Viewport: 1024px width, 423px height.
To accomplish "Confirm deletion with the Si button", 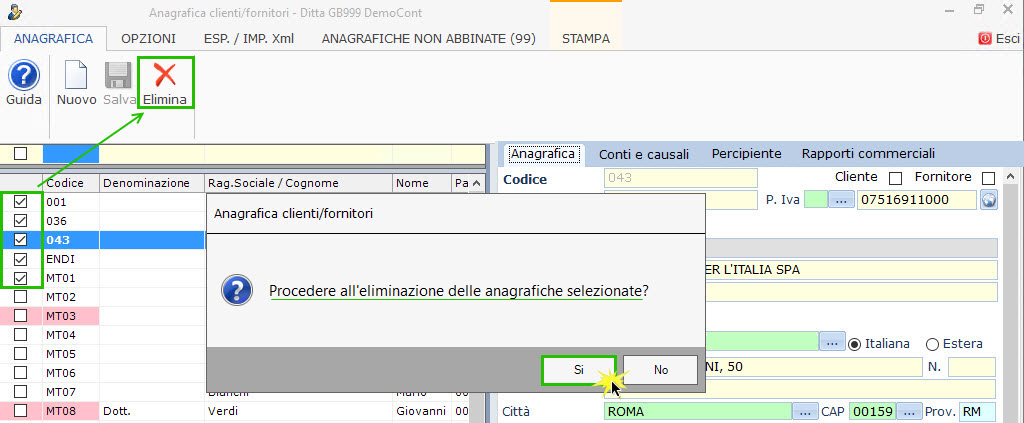I will 578,369.
